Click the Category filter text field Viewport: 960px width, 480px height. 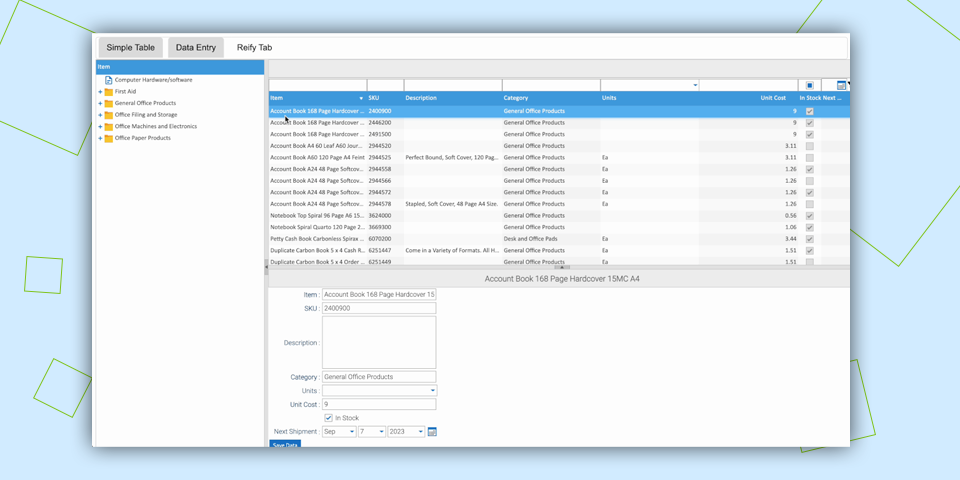(551, 85)
